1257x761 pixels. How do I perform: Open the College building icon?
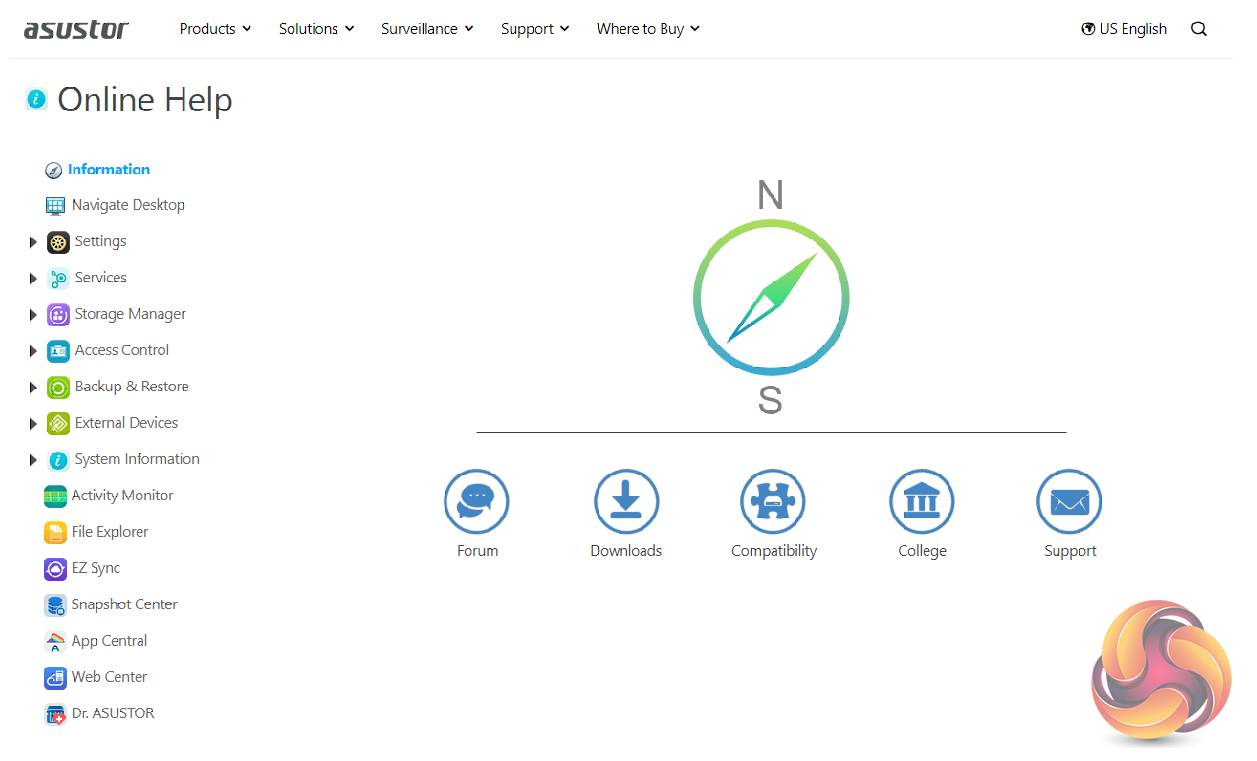pyautogui.click(x=922, y=502)
